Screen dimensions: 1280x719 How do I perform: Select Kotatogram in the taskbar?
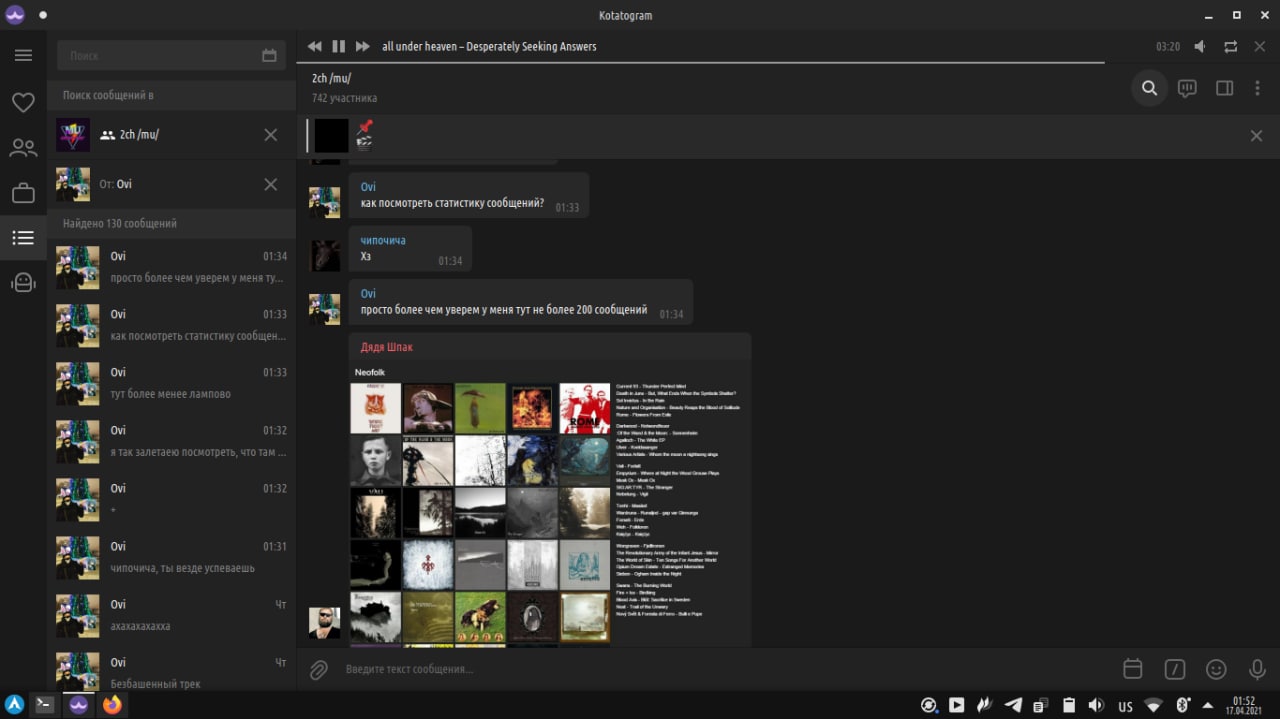[78, 705]
